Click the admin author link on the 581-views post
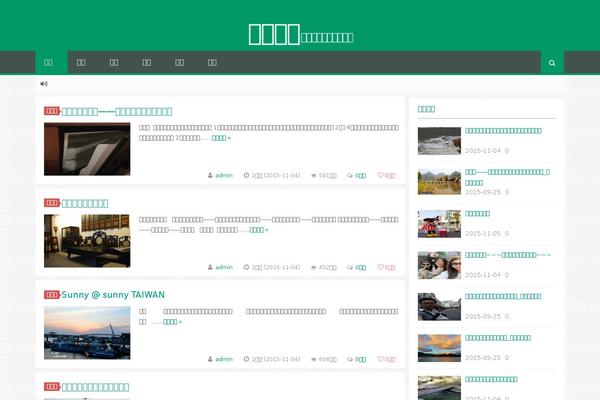The image size is (600, 400). point(224,175)
